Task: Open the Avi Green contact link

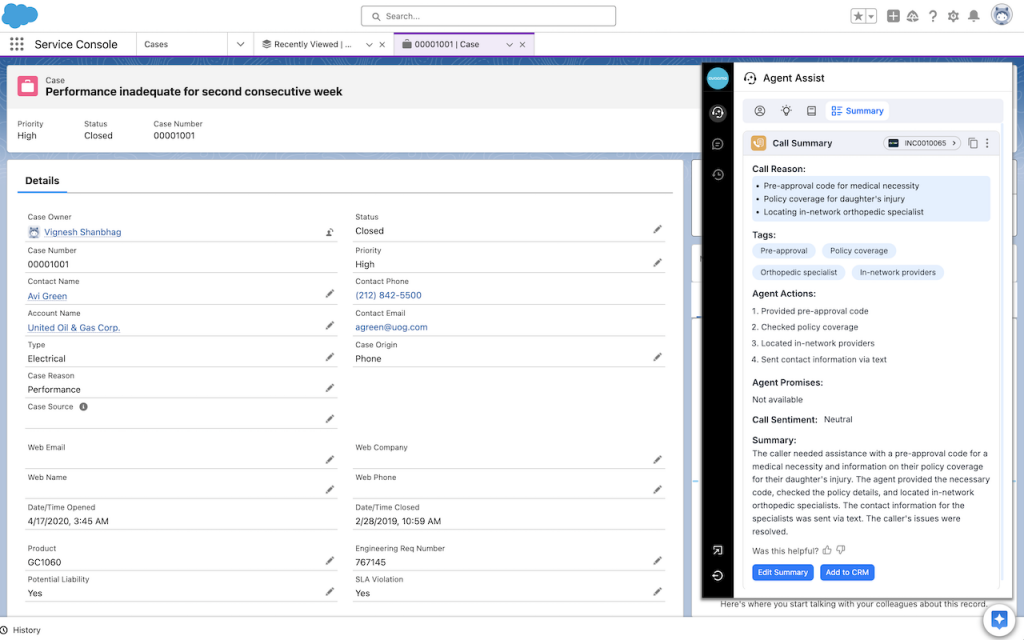Action: point(47,295)
